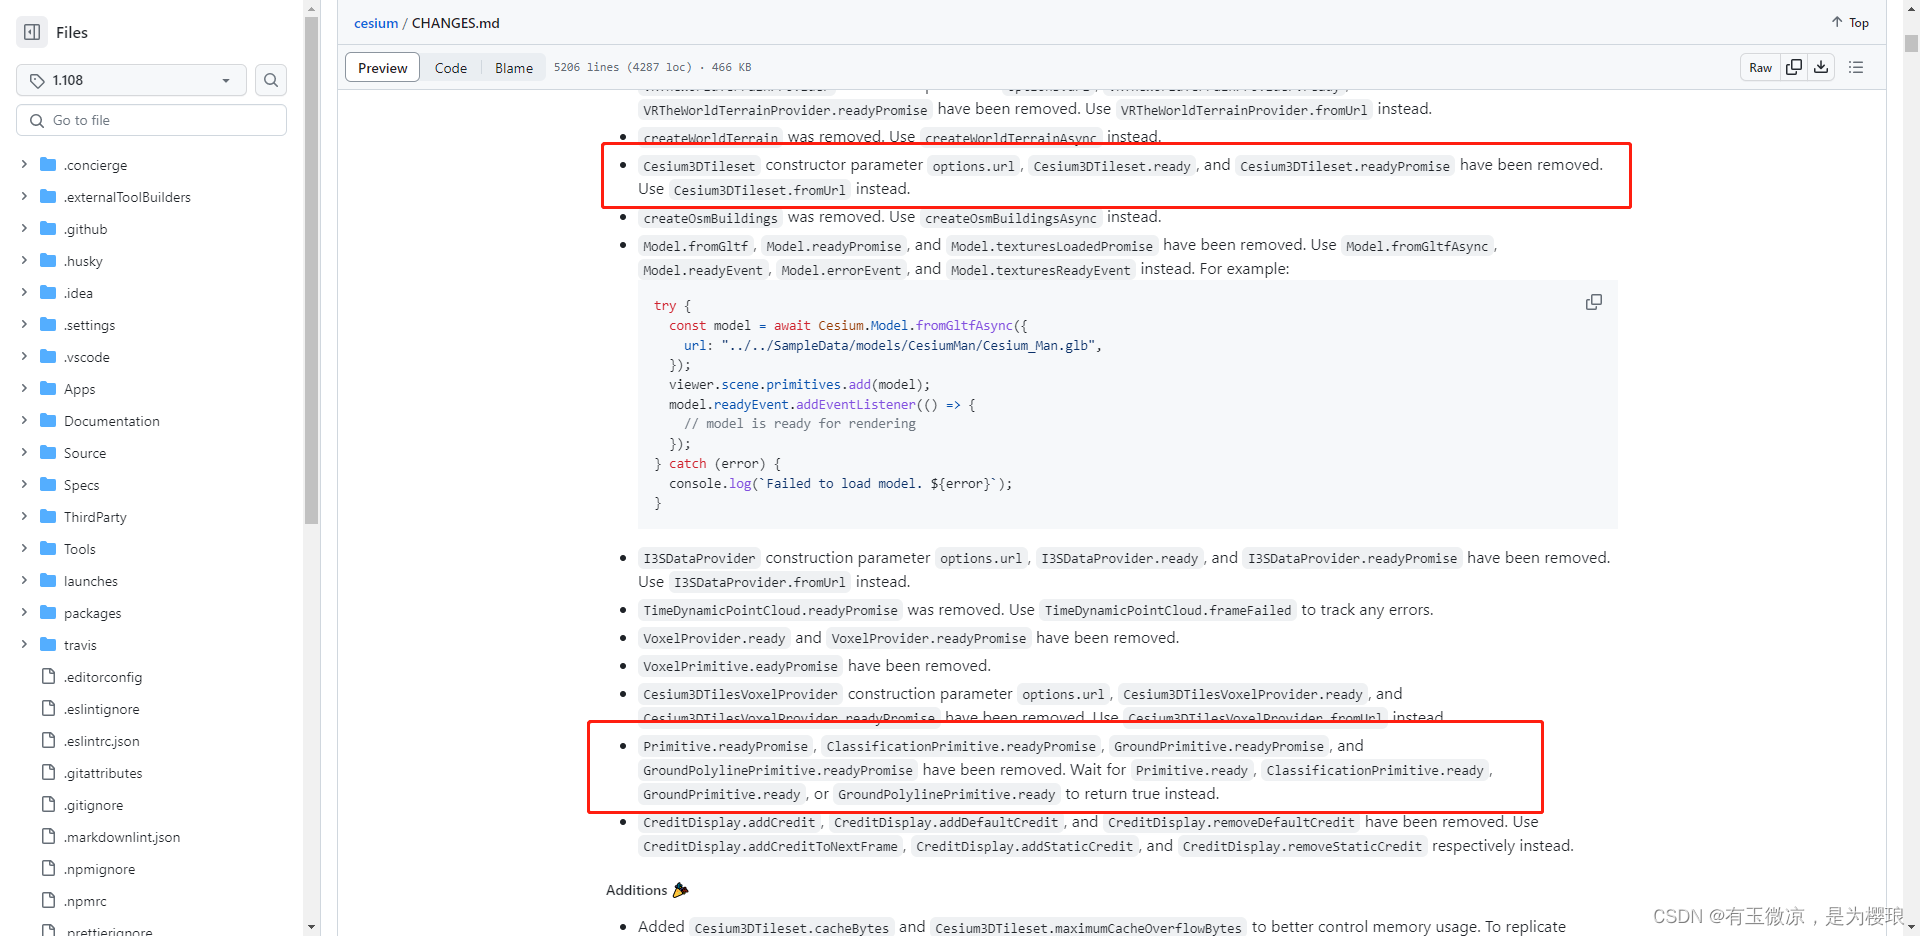The image size is (1920, 936).
Task: Expand the .github folder chevron
Action: [x=24, y=228]
